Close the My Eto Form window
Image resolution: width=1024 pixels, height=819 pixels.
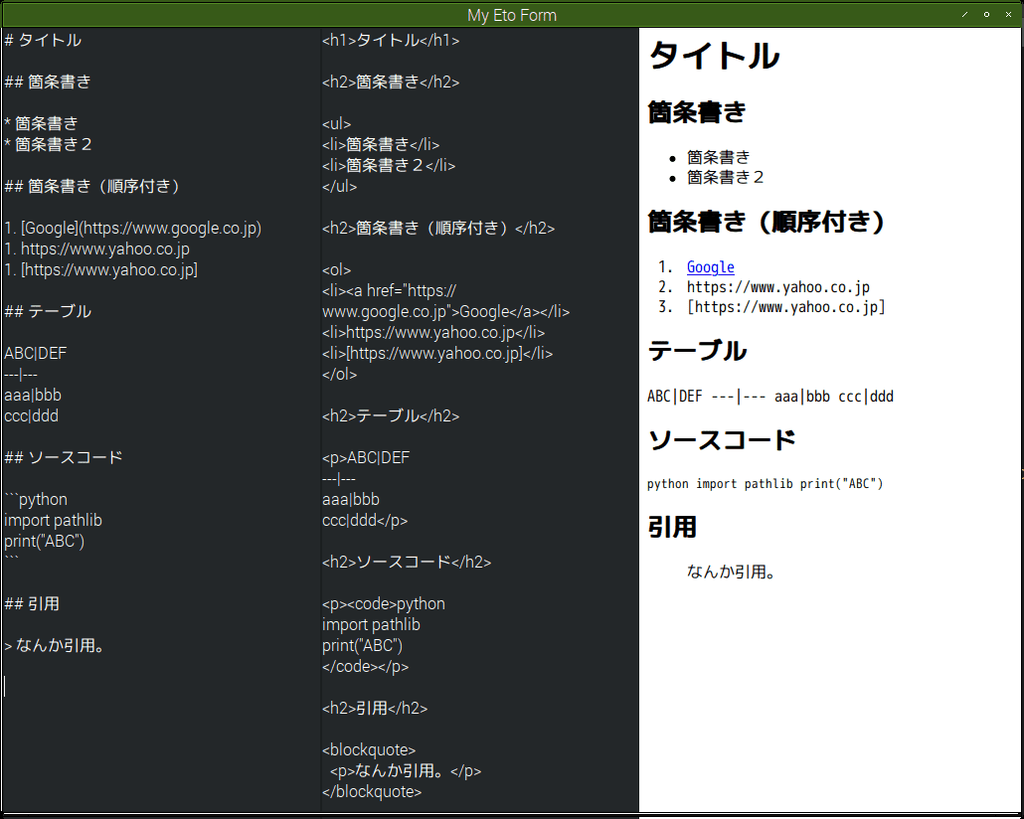pos(1008,14)
